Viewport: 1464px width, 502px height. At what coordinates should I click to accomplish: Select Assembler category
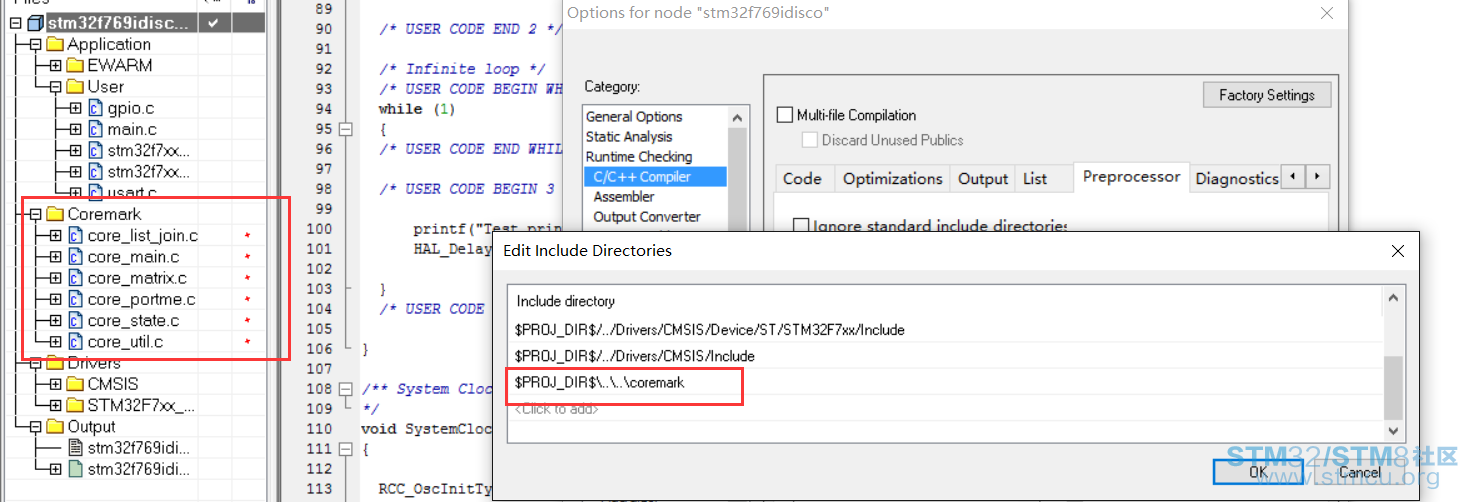point(624,196)
